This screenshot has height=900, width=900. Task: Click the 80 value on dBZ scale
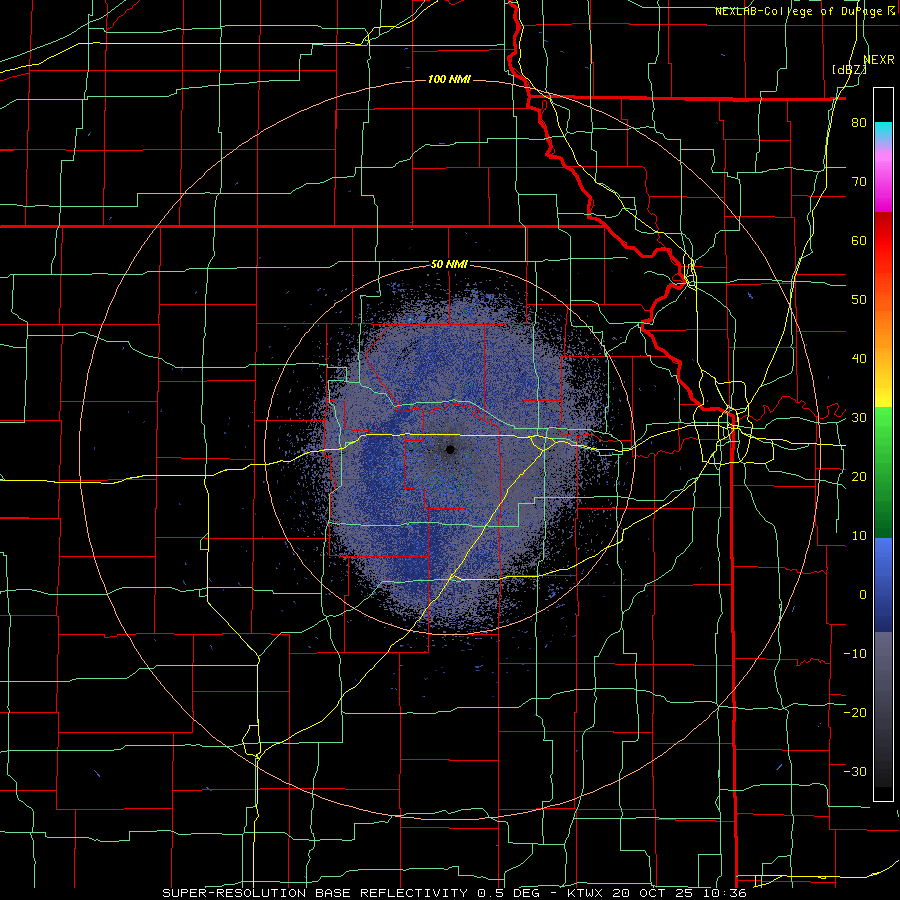(x=859, y=123)
